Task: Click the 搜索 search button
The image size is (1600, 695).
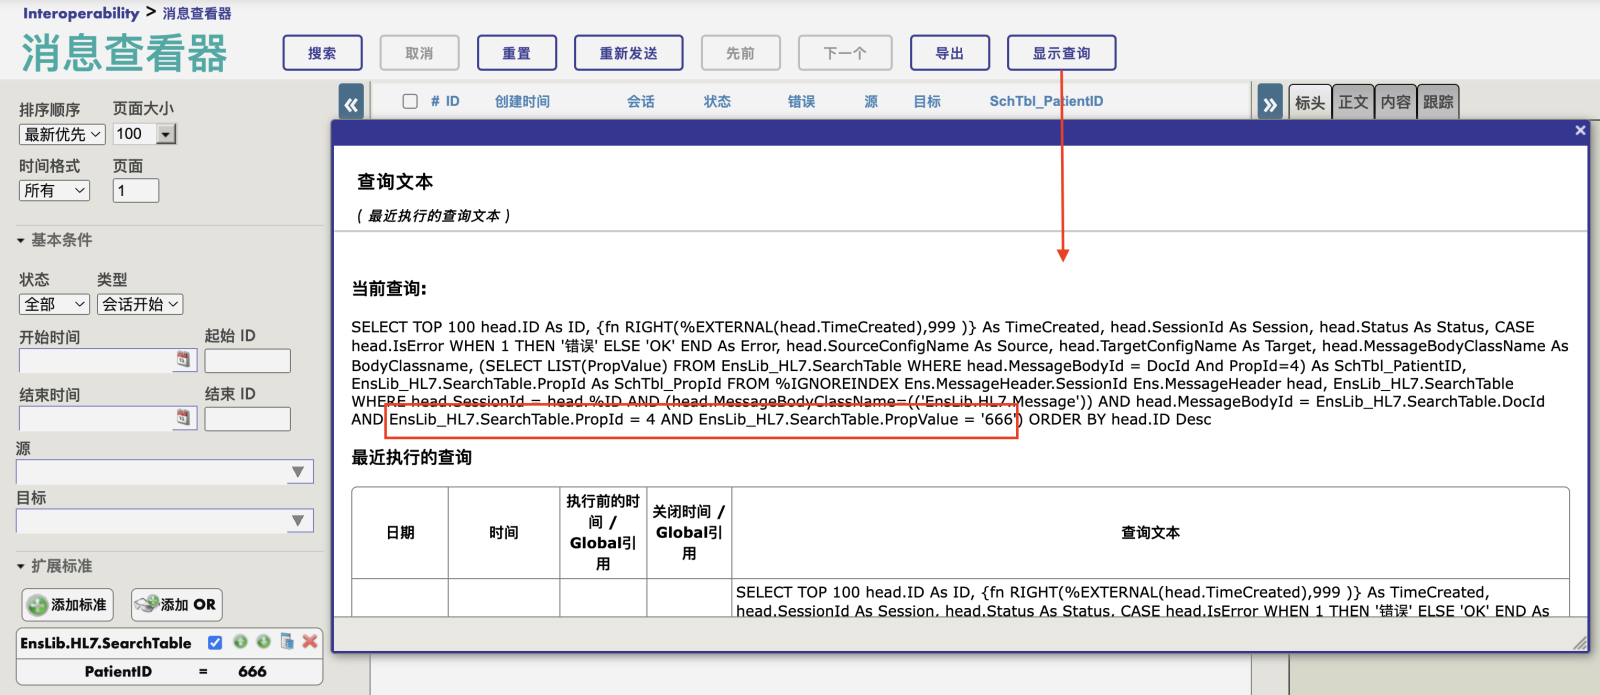Action: tap(322, 53)
